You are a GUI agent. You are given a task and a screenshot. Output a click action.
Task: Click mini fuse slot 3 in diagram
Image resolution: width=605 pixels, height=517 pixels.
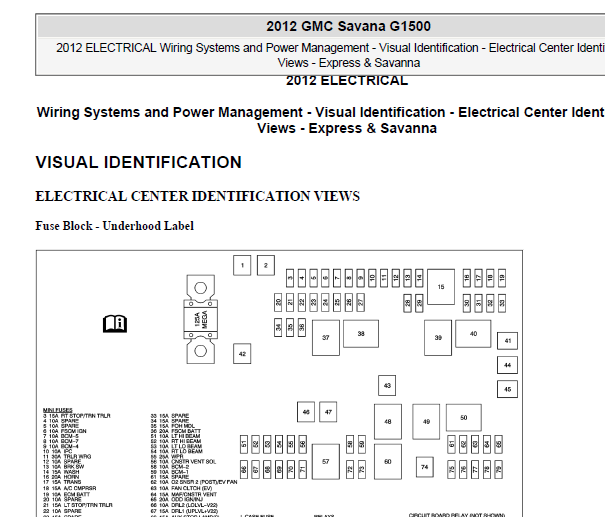pyautogui.click(x=290, y=278)
